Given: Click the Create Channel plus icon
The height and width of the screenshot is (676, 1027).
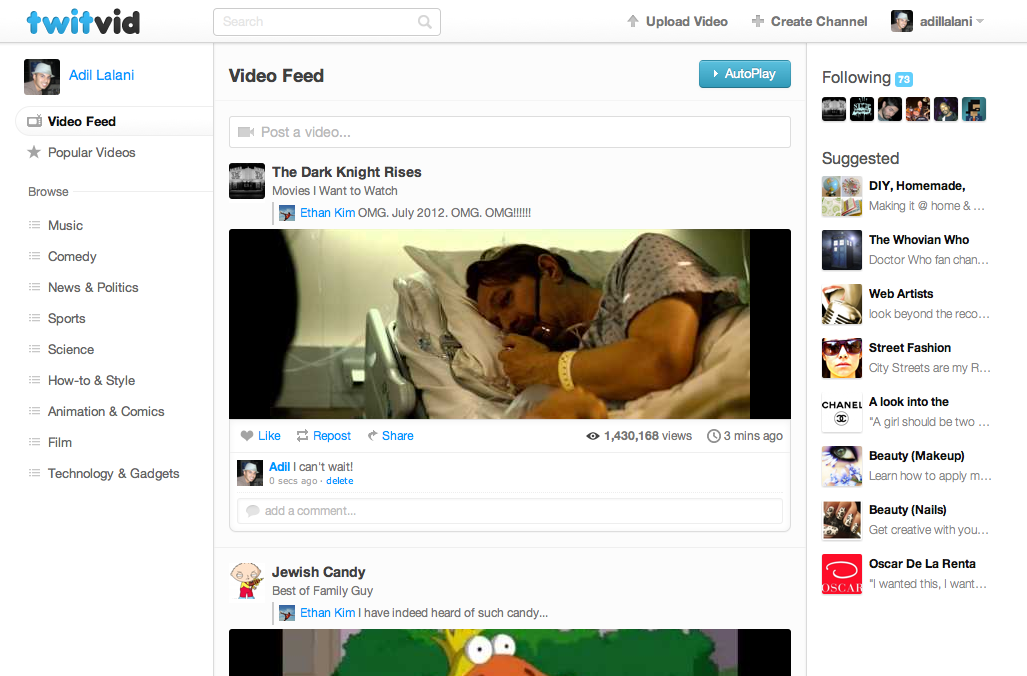Looking at the screenshot, I should 758,21.
